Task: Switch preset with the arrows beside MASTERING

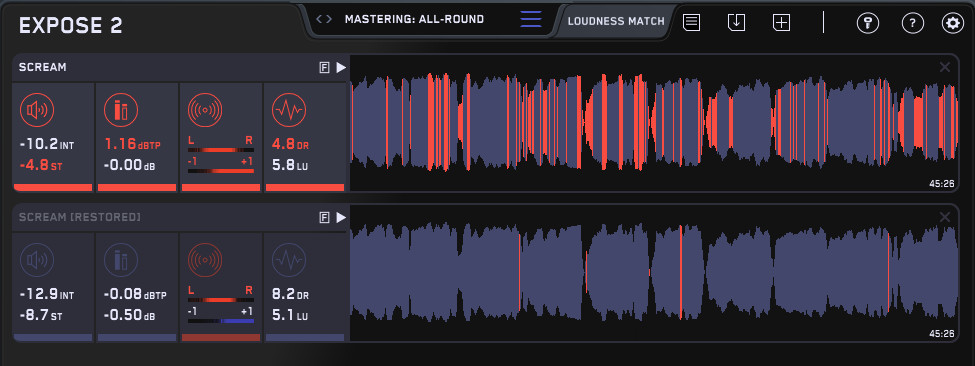Action: [x=324, y=19]
